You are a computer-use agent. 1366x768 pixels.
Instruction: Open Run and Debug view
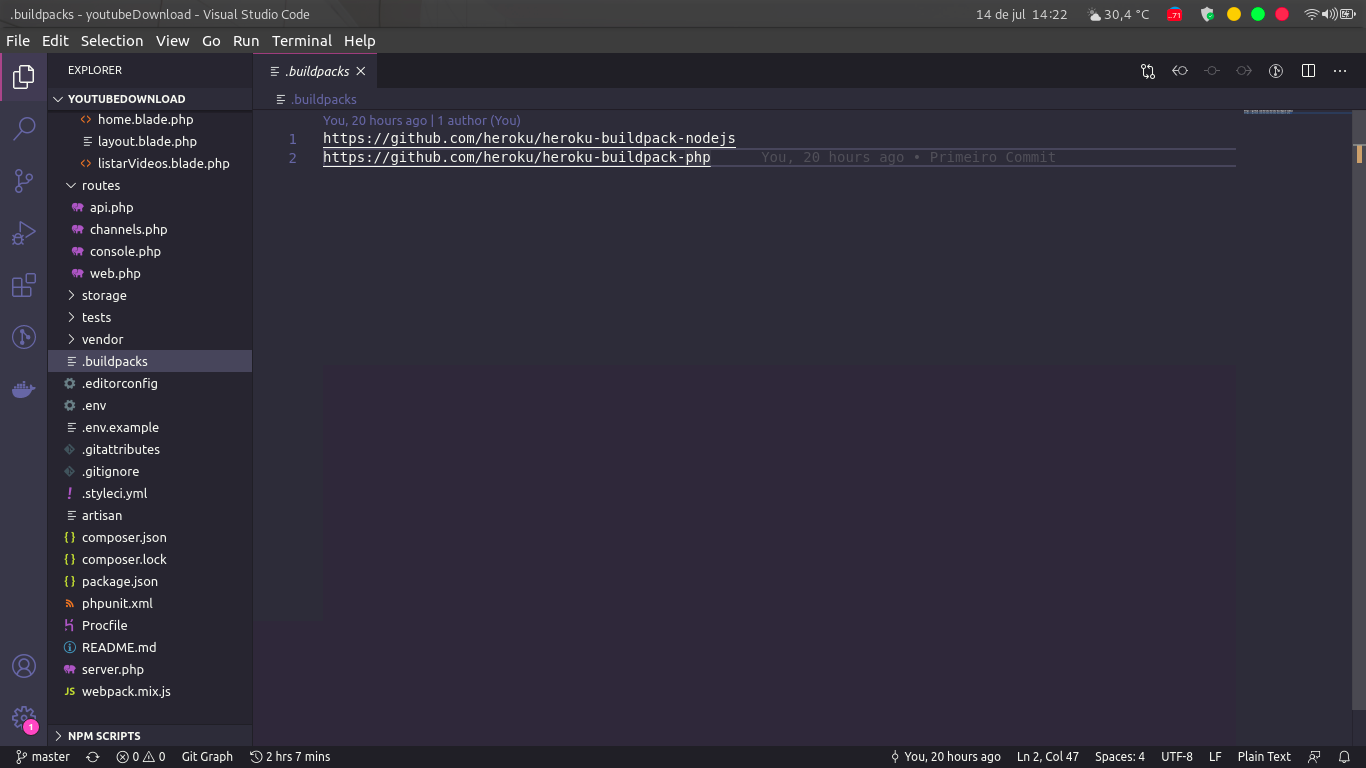tap(24, 233)
